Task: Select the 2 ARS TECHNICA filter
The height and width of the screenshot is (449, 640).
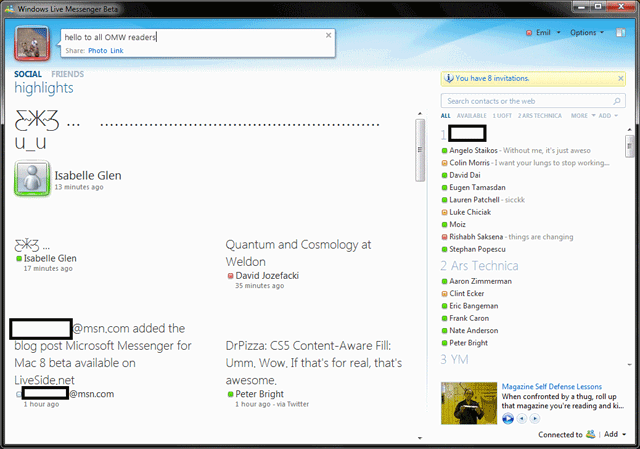Action: point(540,116)
